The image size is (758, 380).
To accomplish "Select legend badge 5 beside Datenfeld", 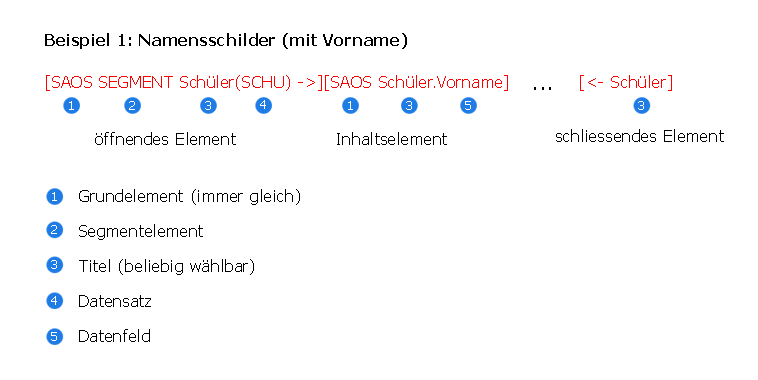I will click(x=55, y=336).
